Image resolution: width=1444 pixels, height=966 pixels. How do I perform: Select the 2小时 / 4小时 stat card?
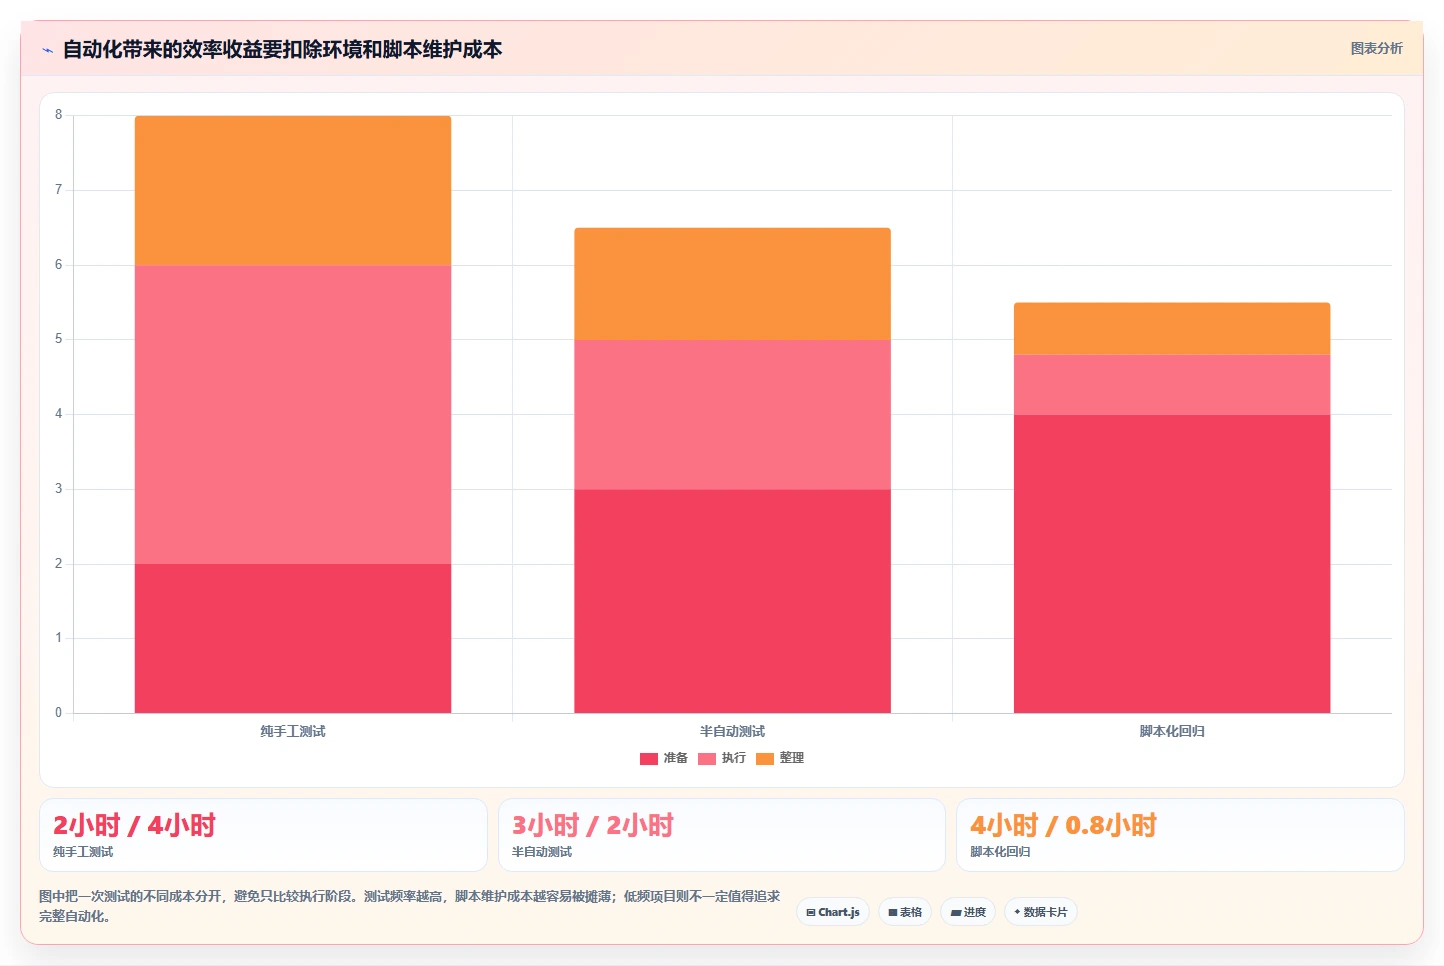pyautogui.click(x=263, y=835)
